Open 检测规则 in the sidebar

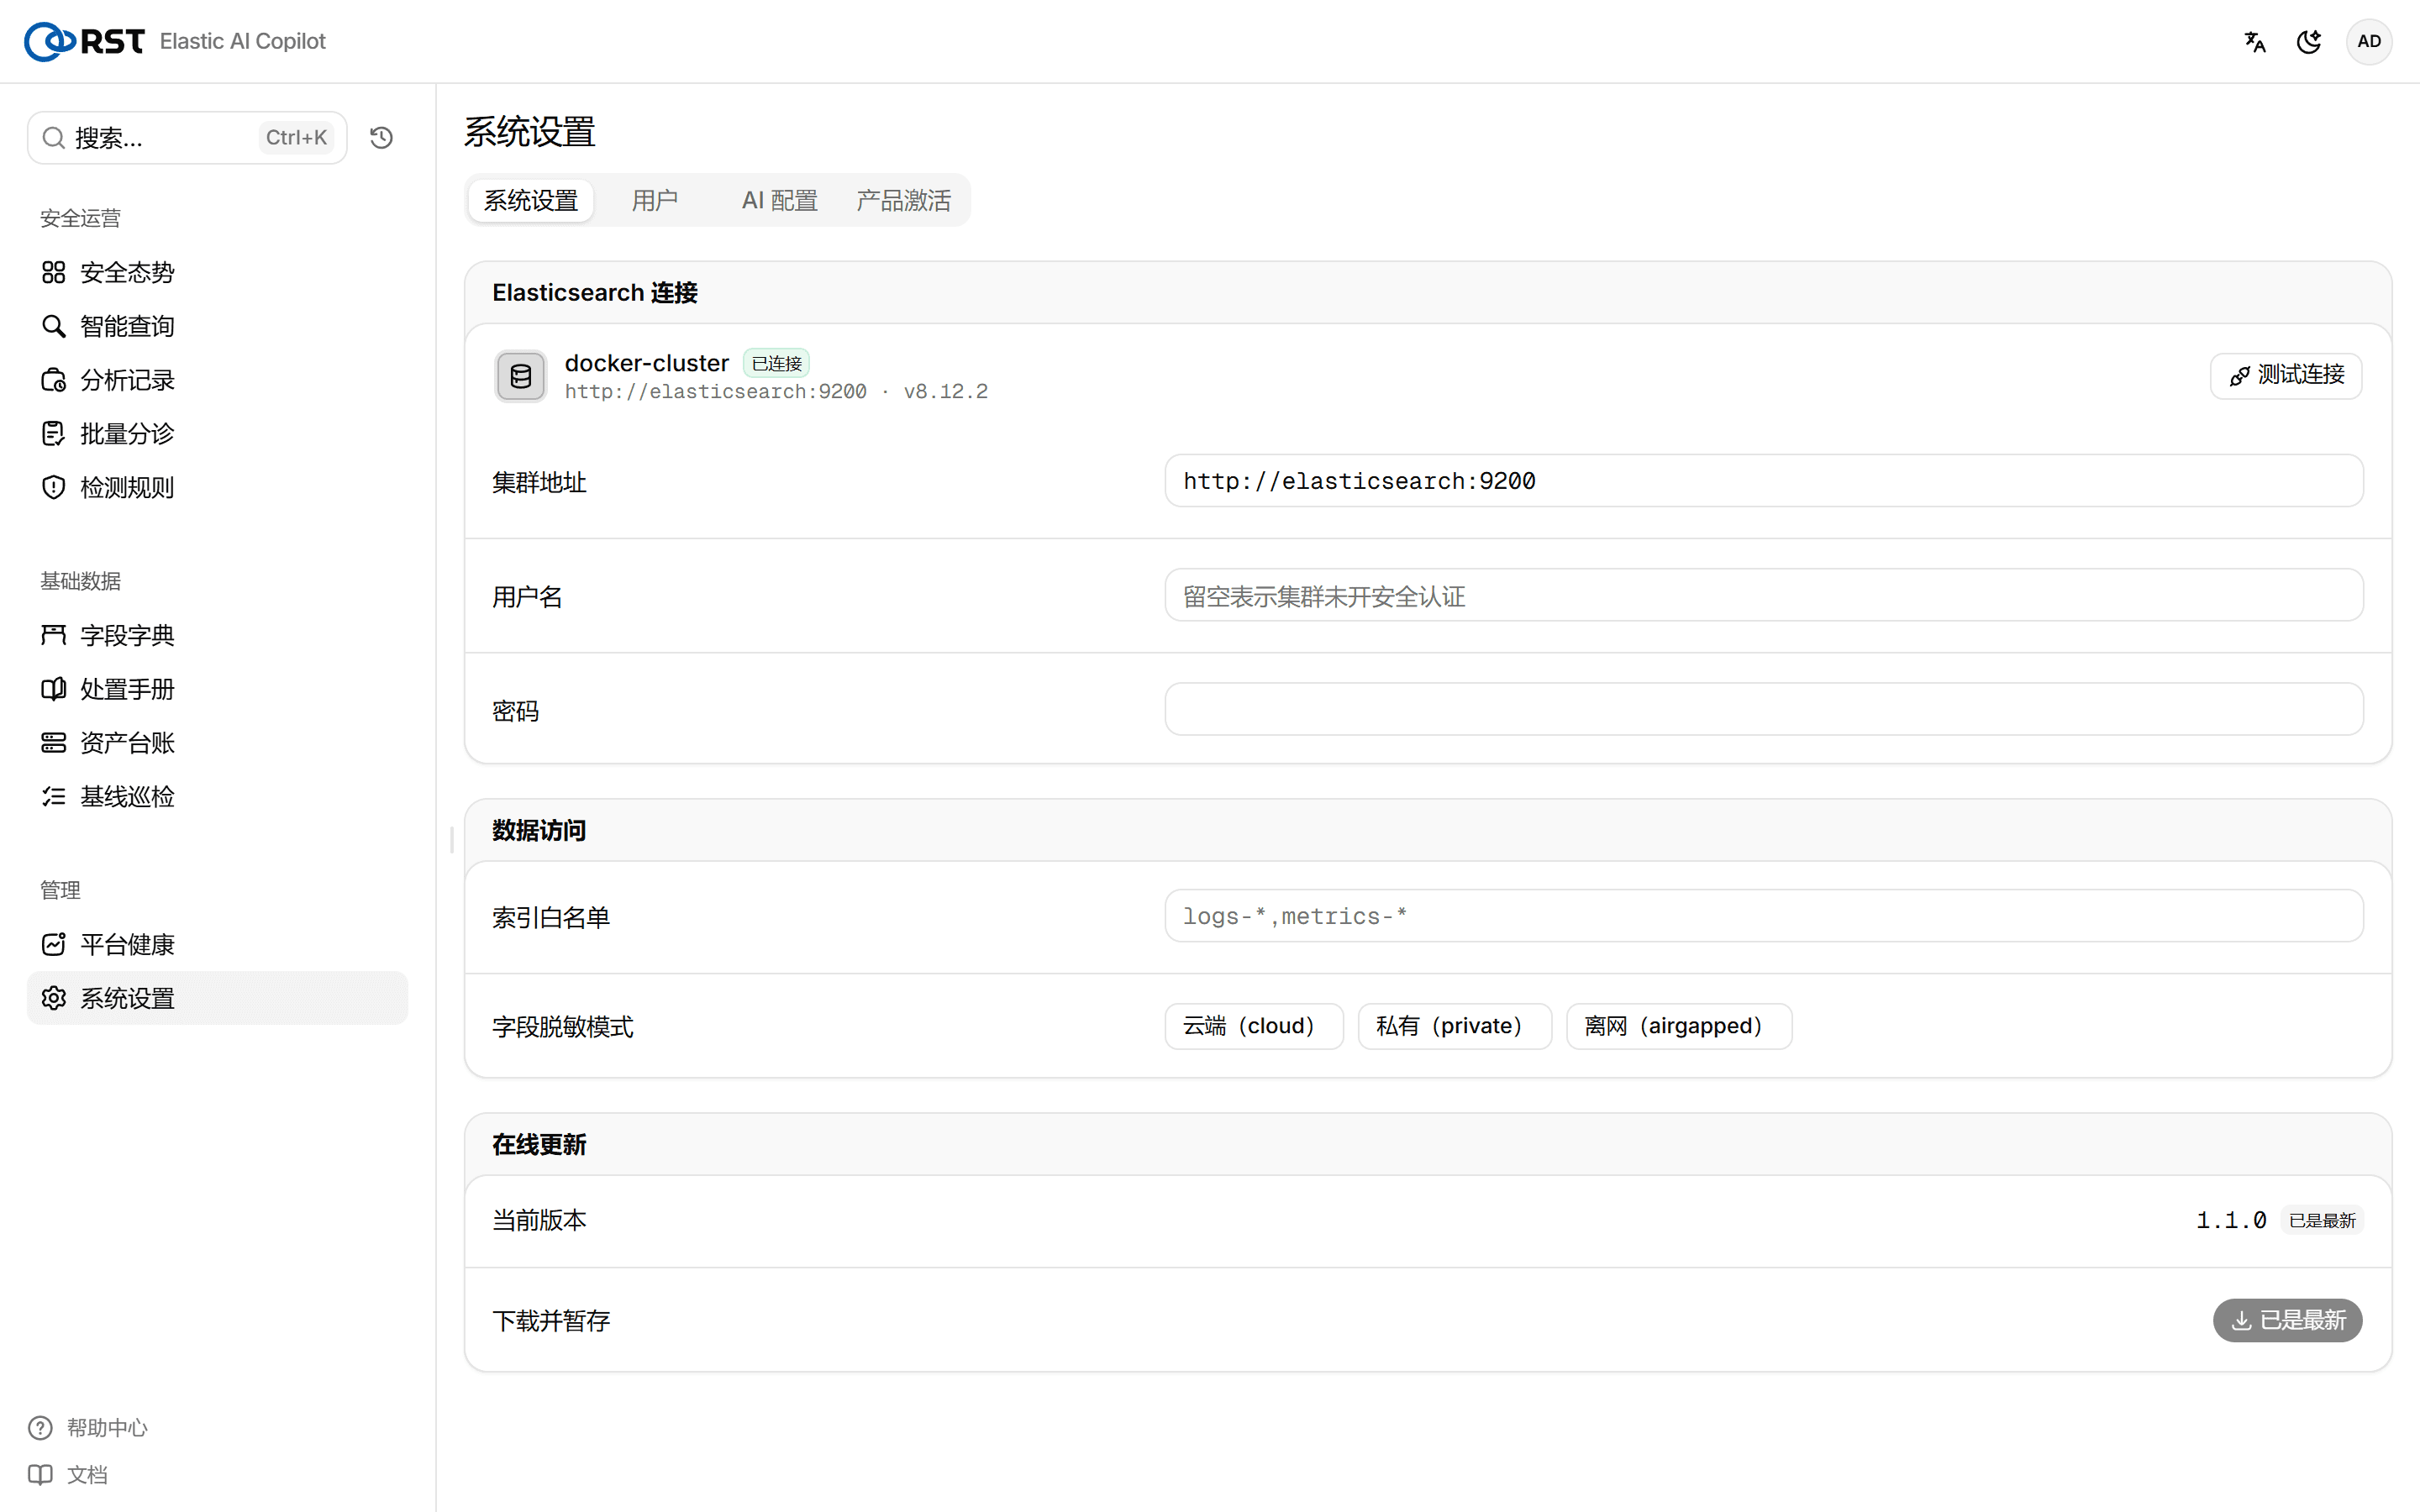[x=217, y=487]
